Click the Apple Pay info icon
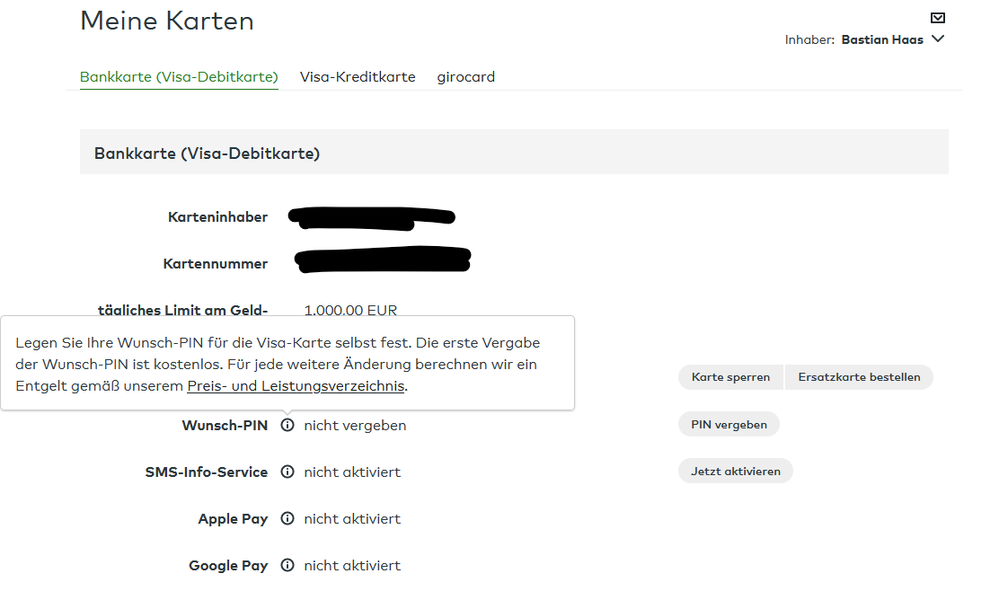The height and width of the screenshot is (599, 999). point(287,519)
